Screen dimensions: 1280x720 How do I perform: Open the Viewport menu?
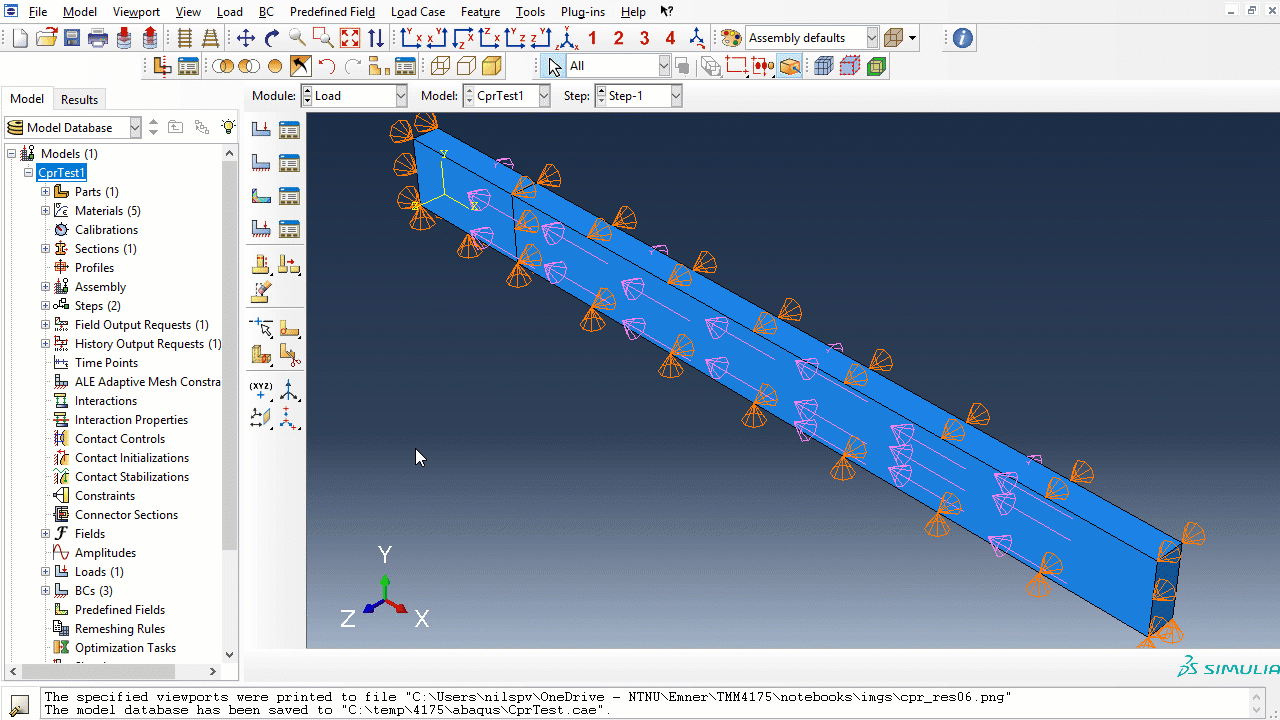coord(136,12)
